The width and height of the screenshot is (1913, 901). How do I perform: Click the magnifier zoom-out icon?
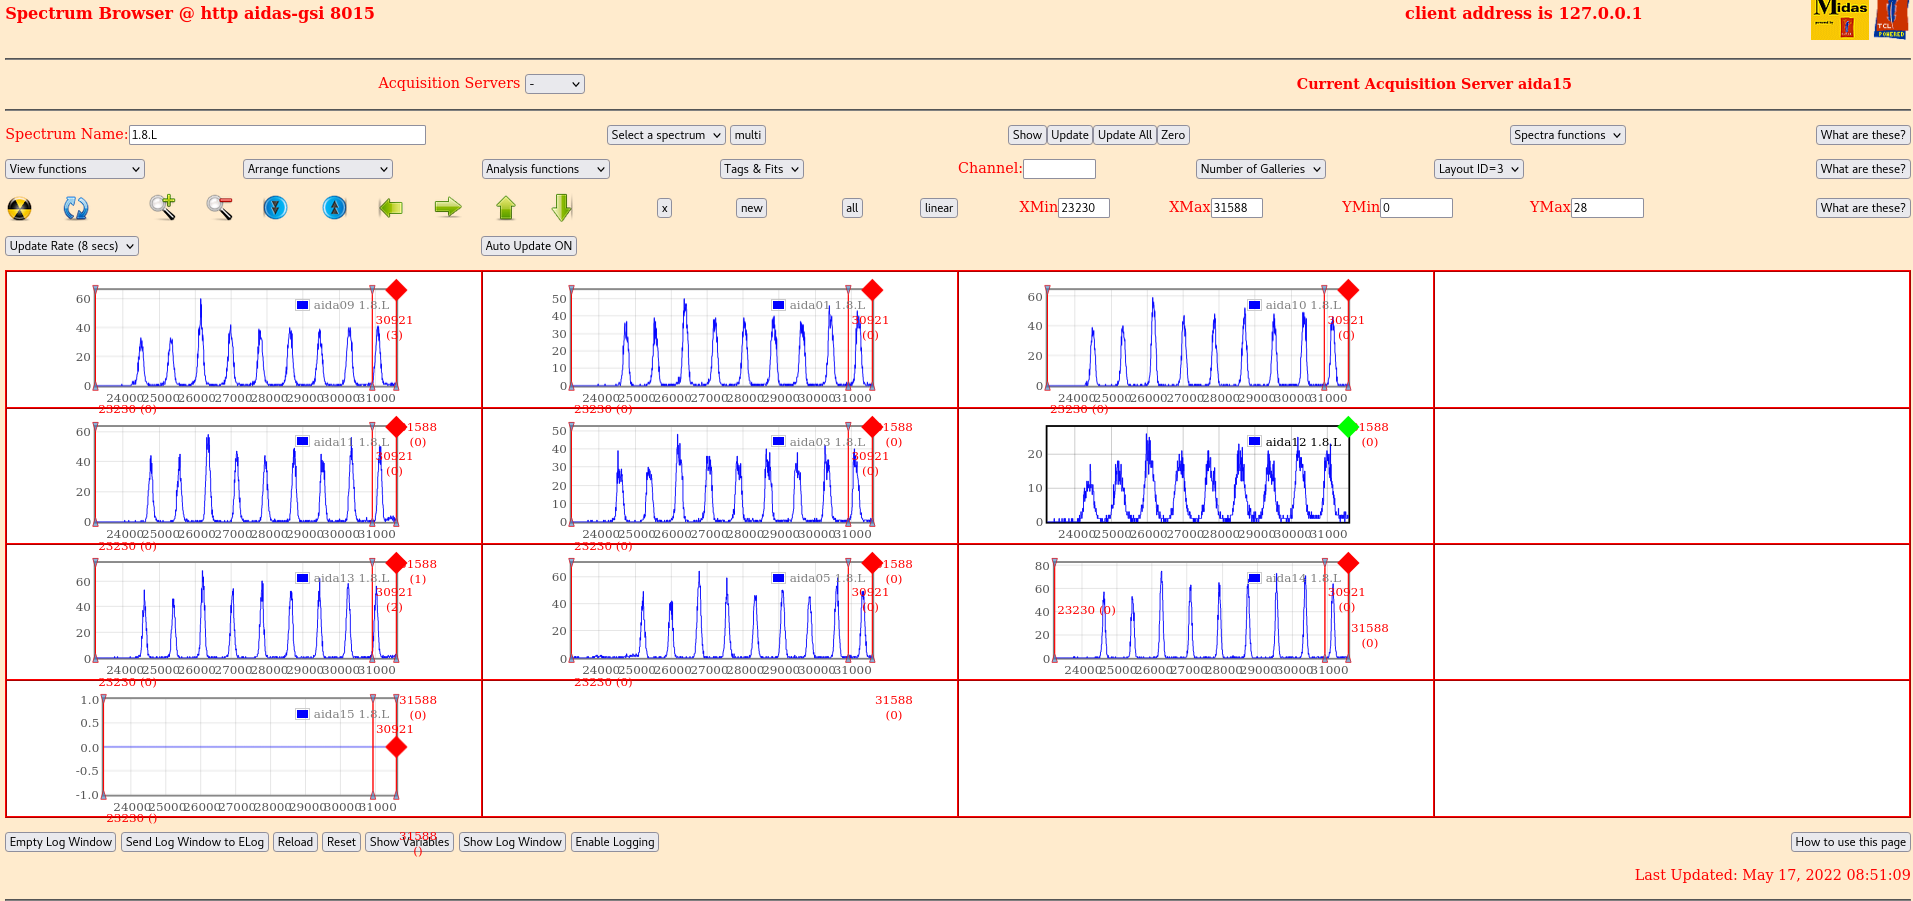point(219,207)
